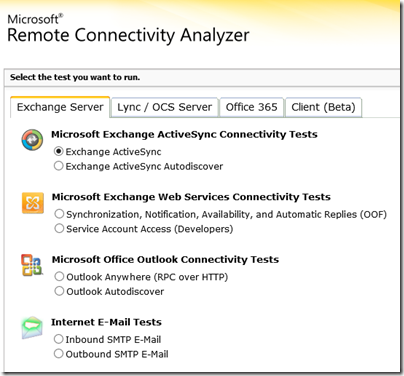Switch to the Client (Beta) tab
This screenshot has height=376, width=404.
pyautogui.click(x=323, y=107)
